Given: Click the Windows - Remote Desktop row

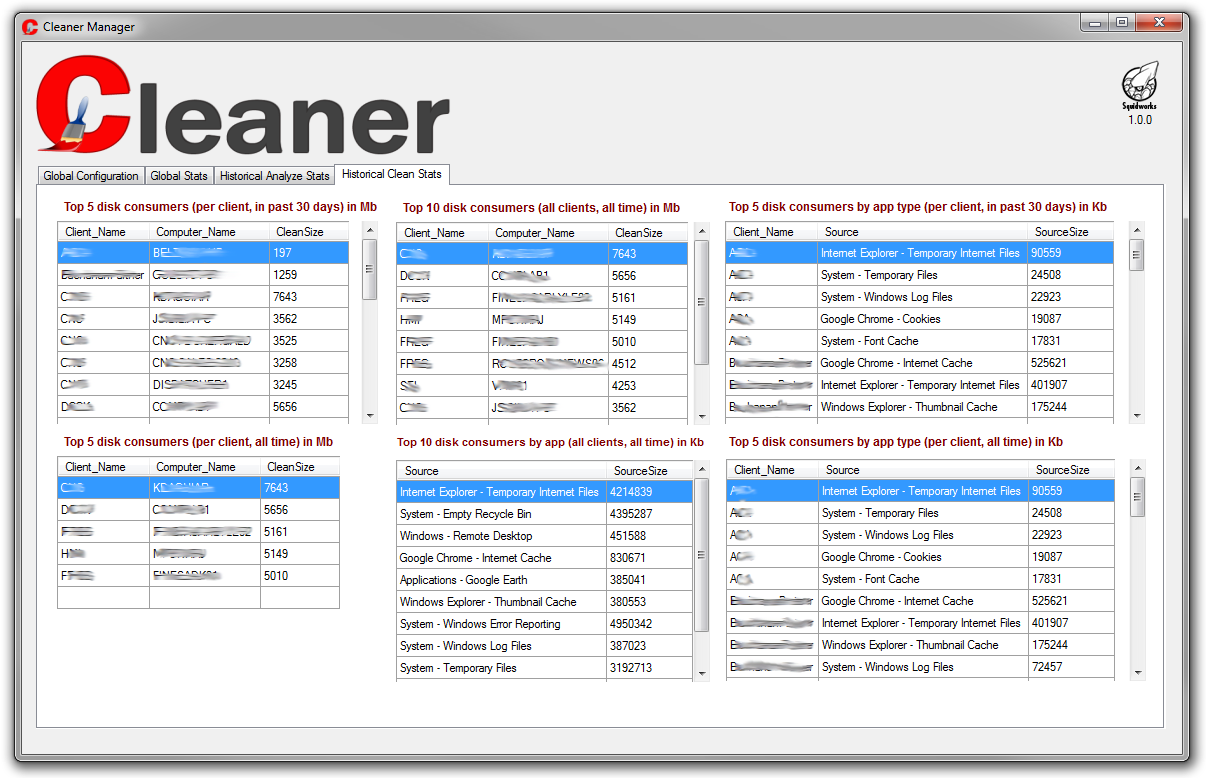Looking at the screenshot, I should click(x=544, y=536).
